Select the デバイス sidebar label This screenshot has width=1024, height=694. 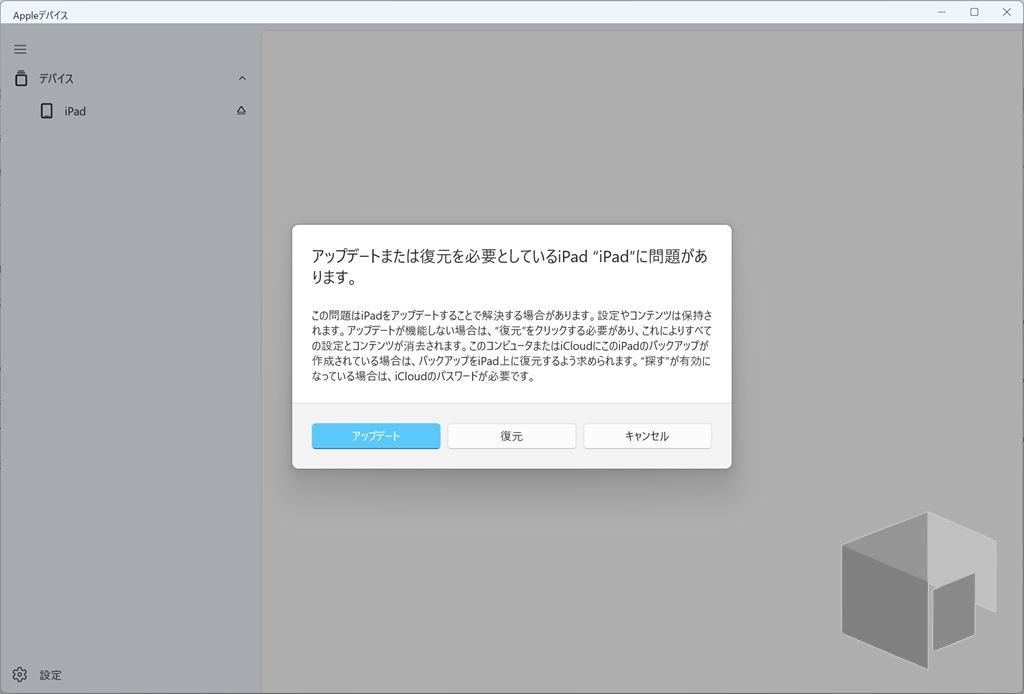point(56,78)
